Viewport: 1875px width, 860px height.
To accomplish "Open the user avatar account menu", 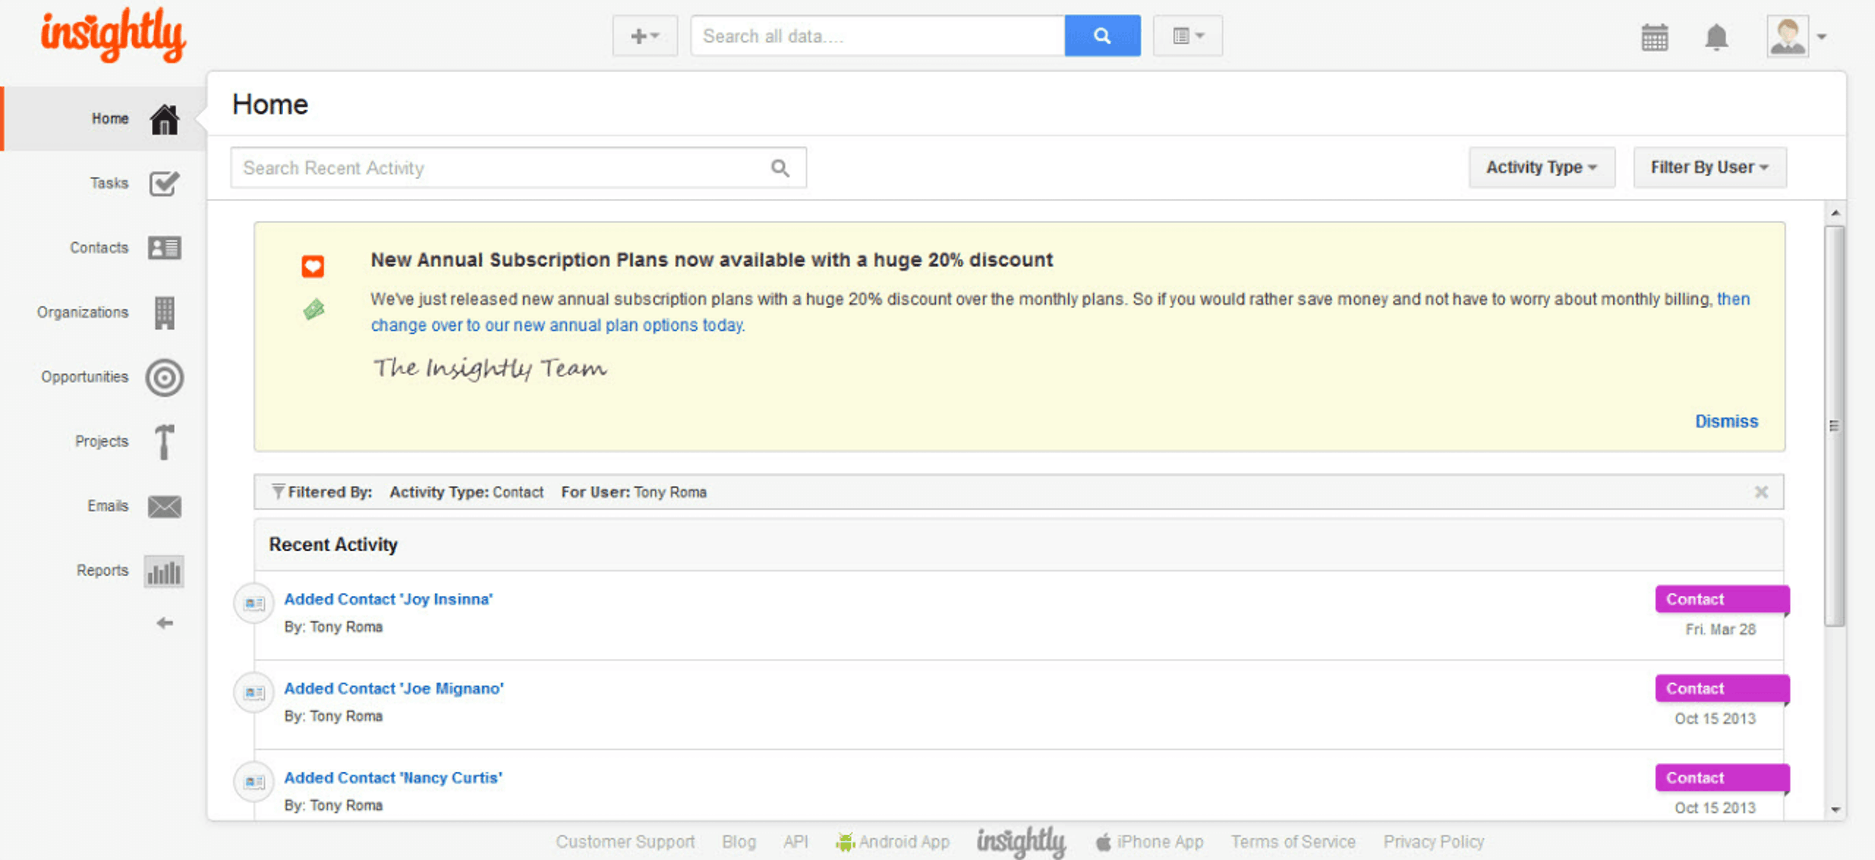I will click(1796, 37).
